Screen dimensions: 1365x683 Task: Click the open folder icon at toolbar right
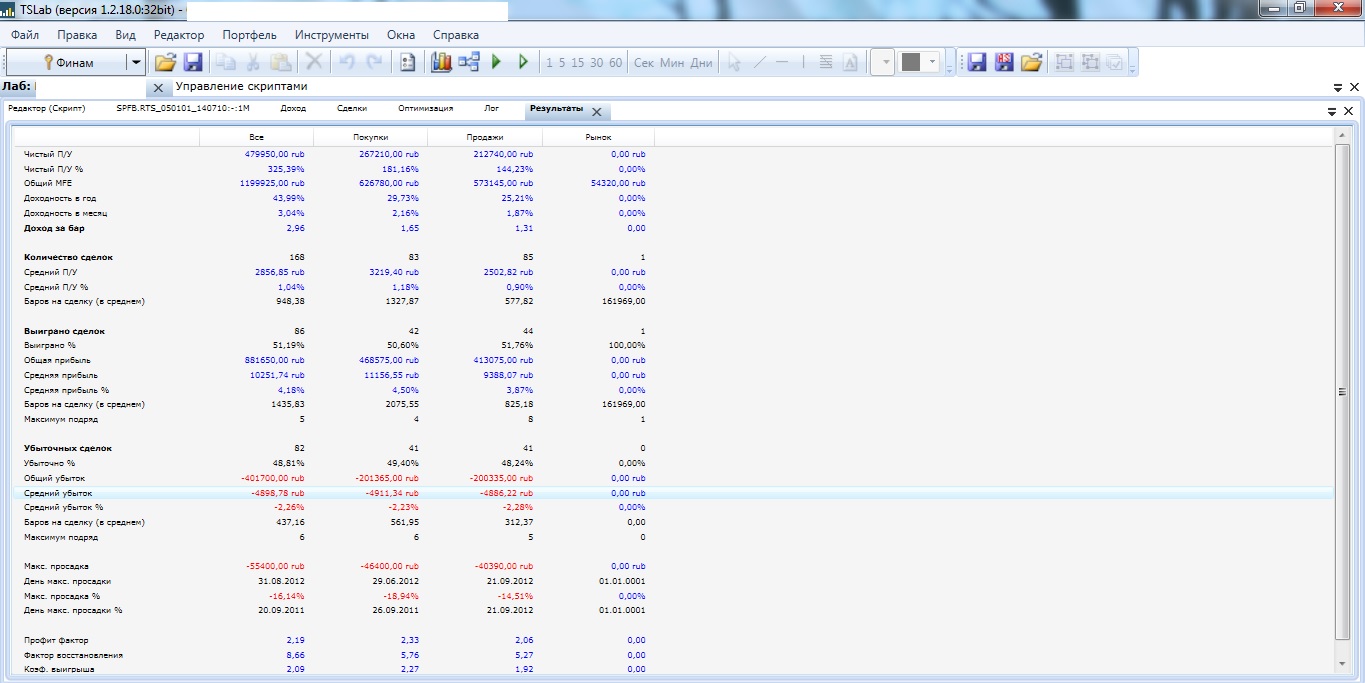tap(1031, 62)
